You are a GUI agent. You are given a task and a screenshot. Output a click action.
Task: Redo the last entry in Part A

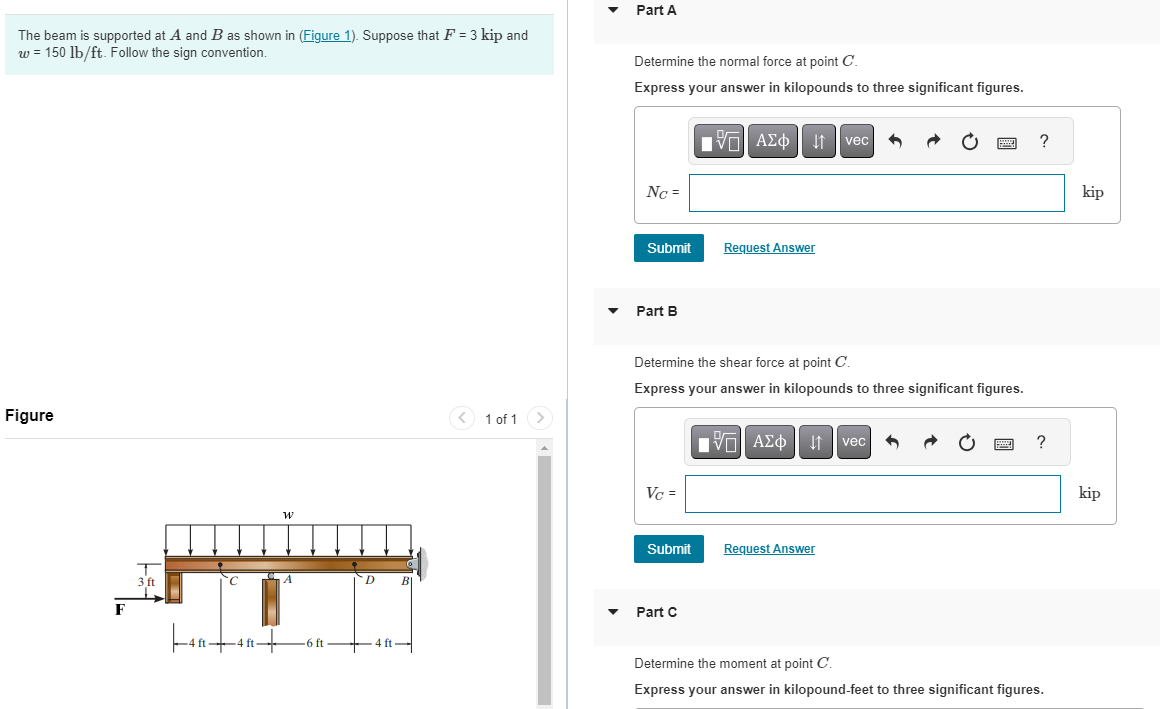coord(932,141)
